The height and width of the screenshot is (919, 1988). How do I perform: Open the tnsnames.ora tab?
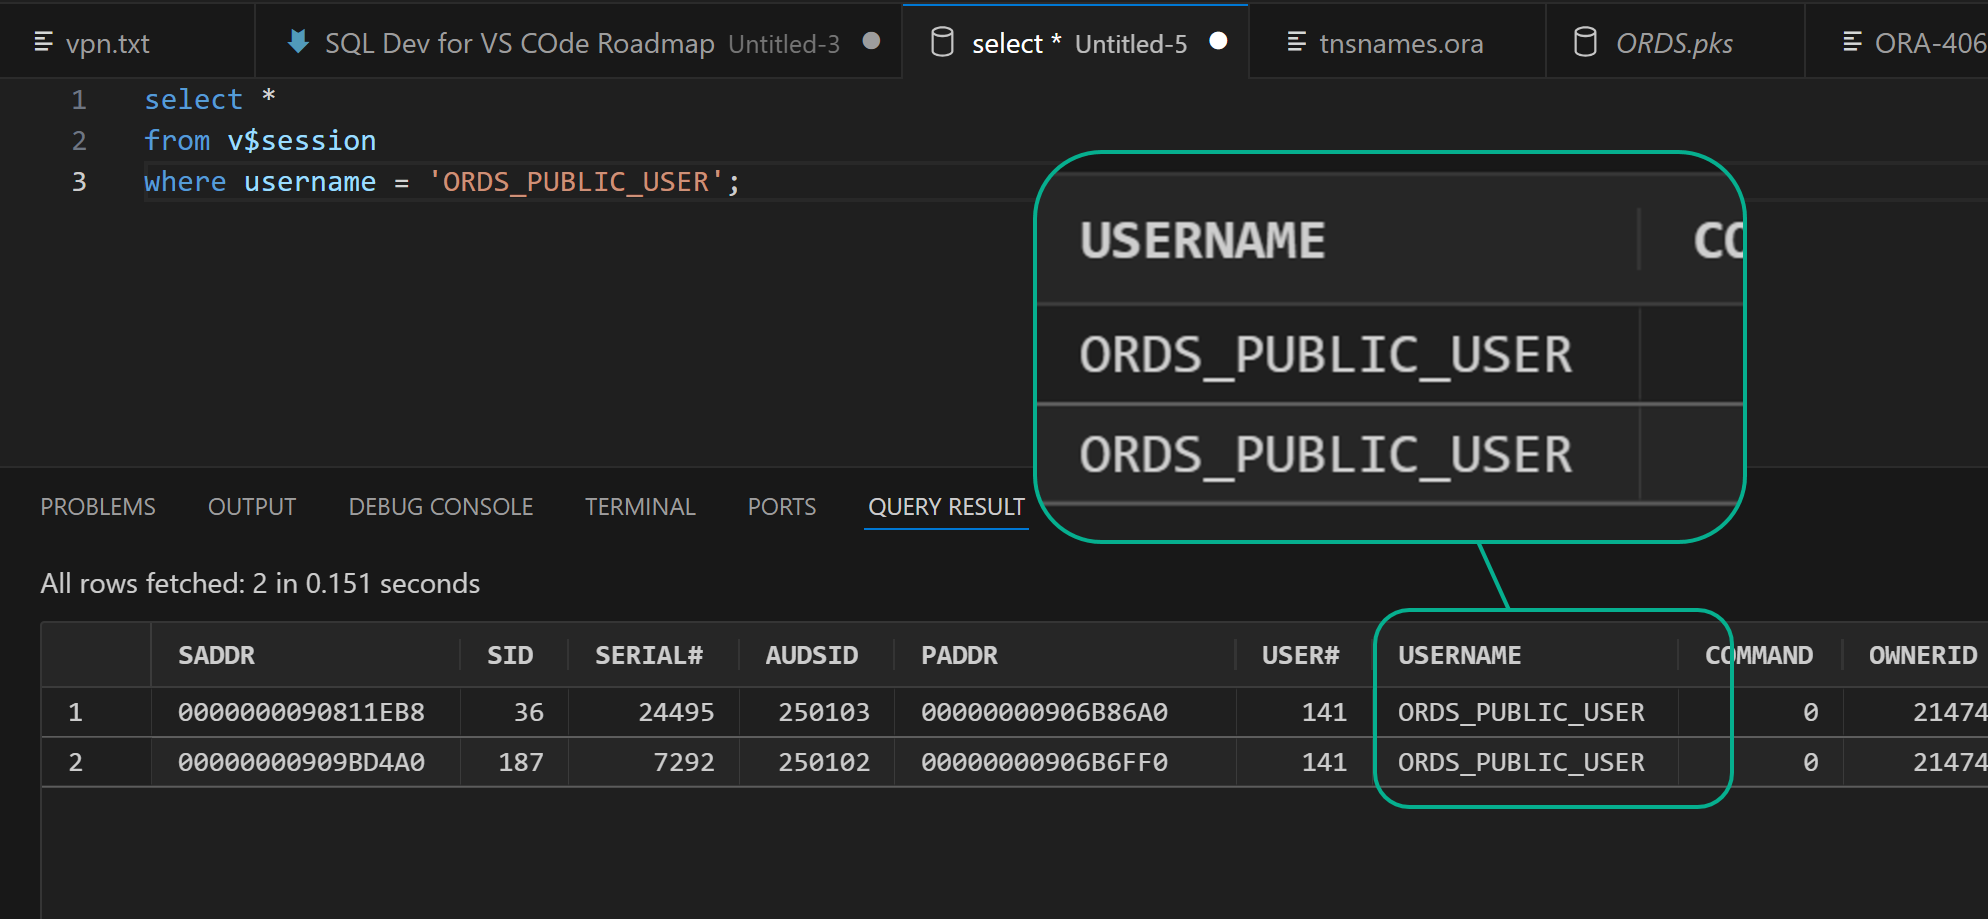(1397, 43)
